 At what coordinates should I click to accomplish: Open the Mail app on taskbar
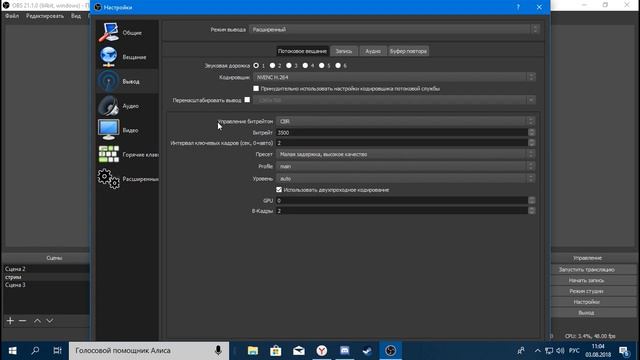299,351
